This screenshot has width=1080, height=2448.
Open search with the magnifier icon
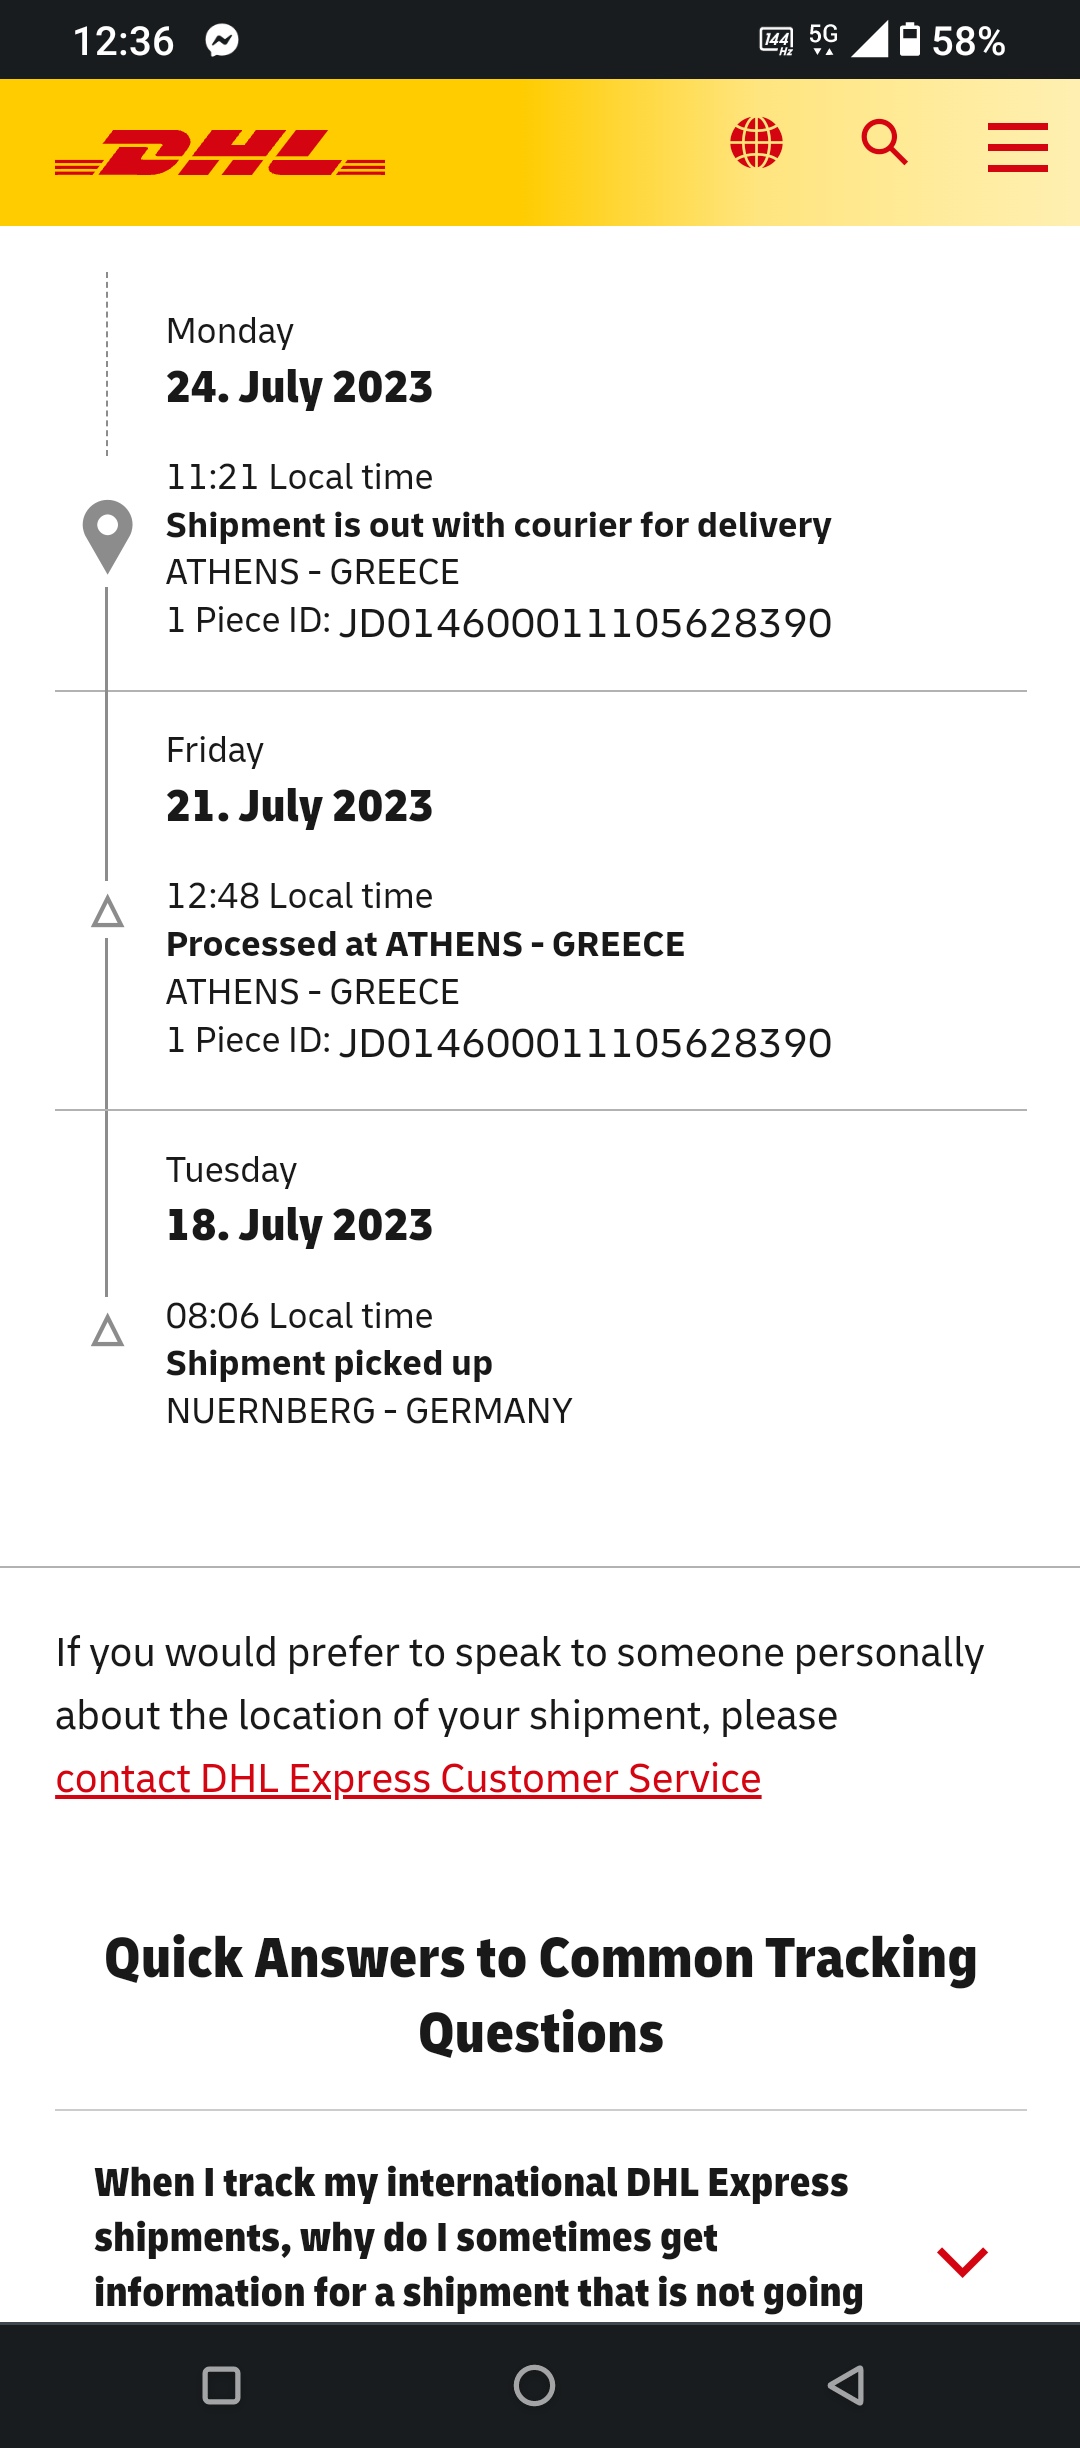click(x=885, y=142)
